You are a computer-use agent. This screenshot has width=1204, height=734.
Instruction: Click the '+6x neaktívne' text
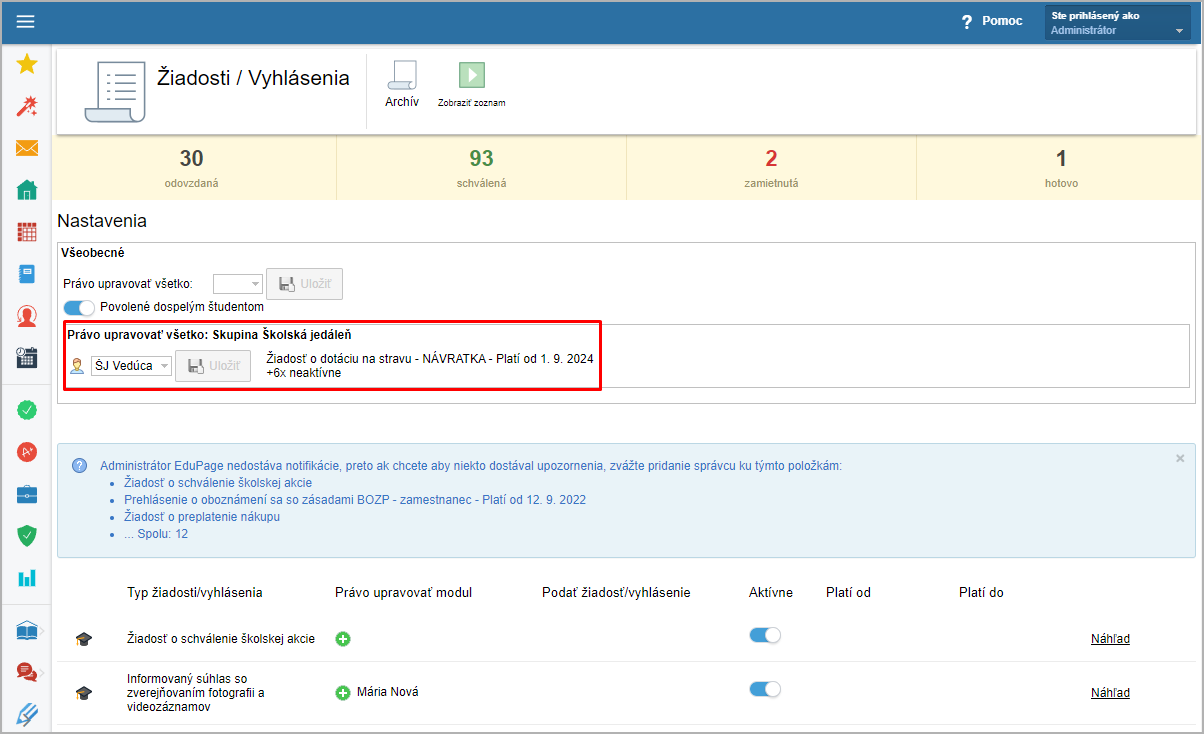point(304,373)
